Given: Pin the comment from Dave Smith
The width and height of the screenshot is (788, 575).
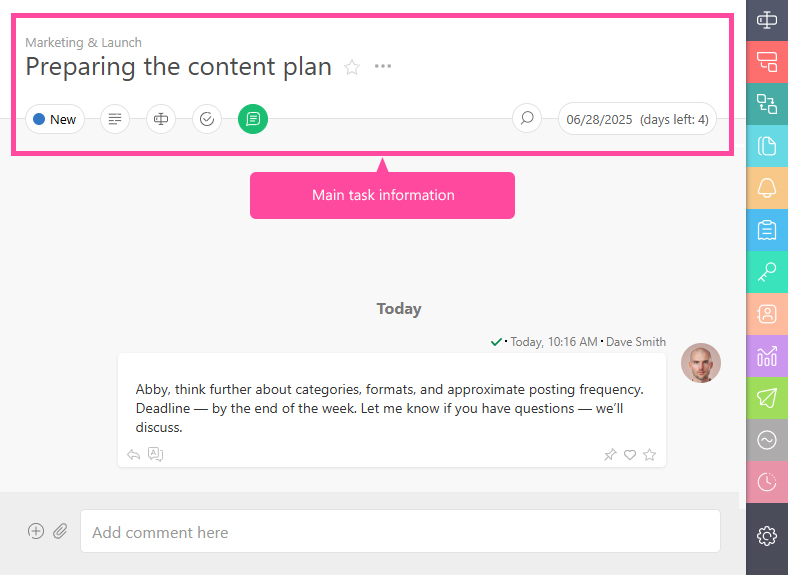Looking at the screenshot, I should pos(610,455).
